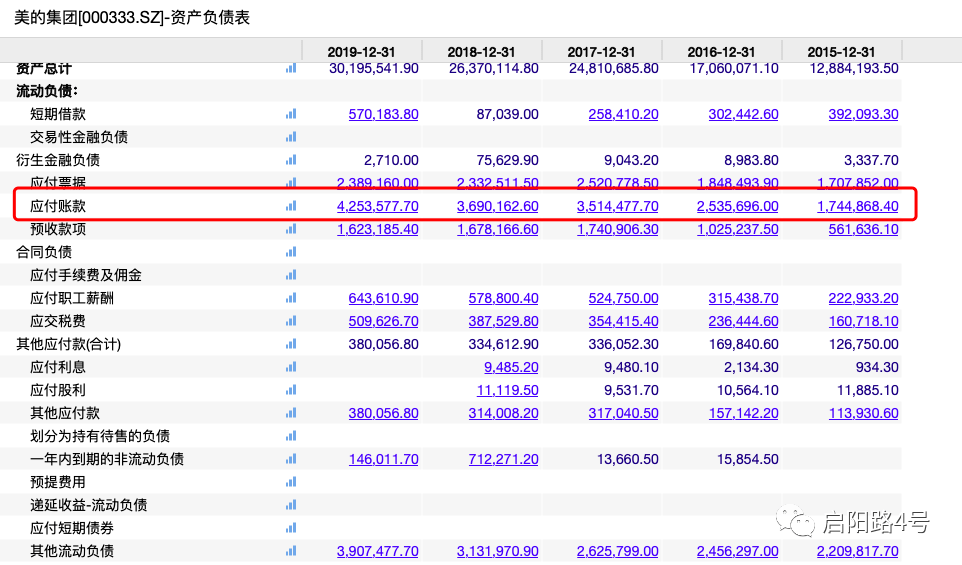The width and height of the screenshot is (962, 565).
Task: Open chart icon for 一年内到期的非流动负债
Action: coord(291,459)
